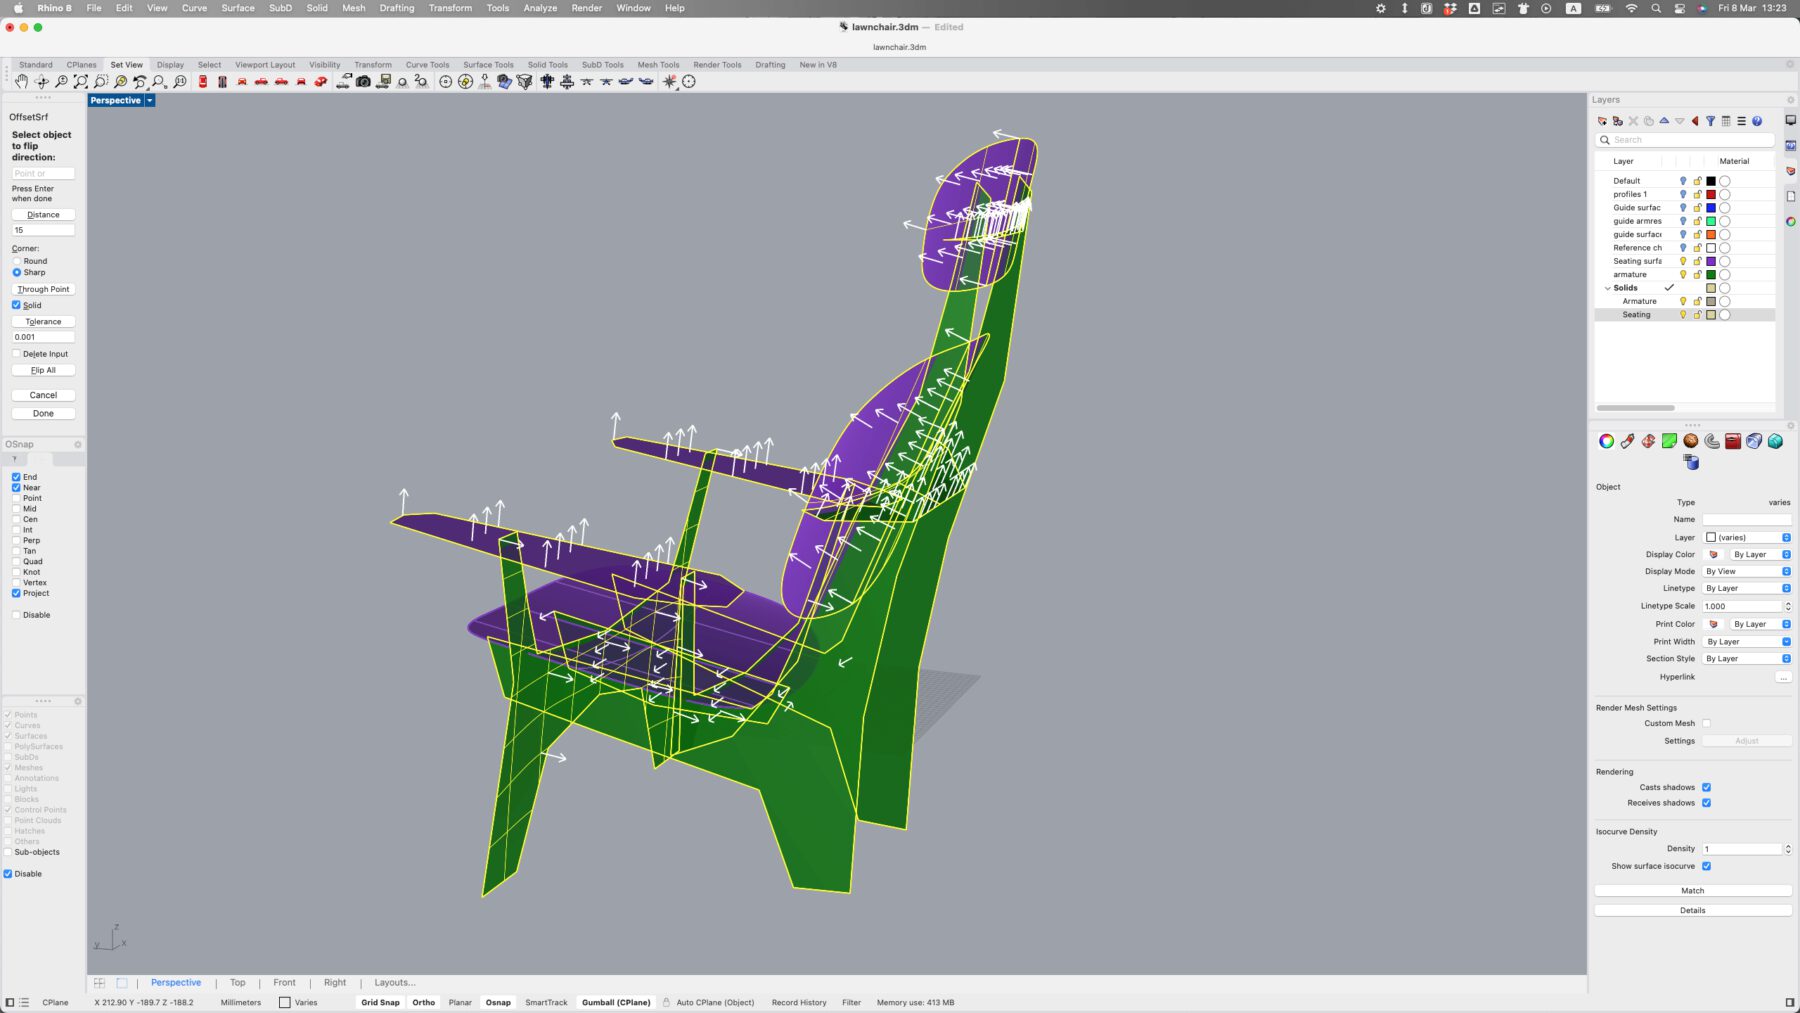Open the checkered Texture Mapping page

(1648, 441)
